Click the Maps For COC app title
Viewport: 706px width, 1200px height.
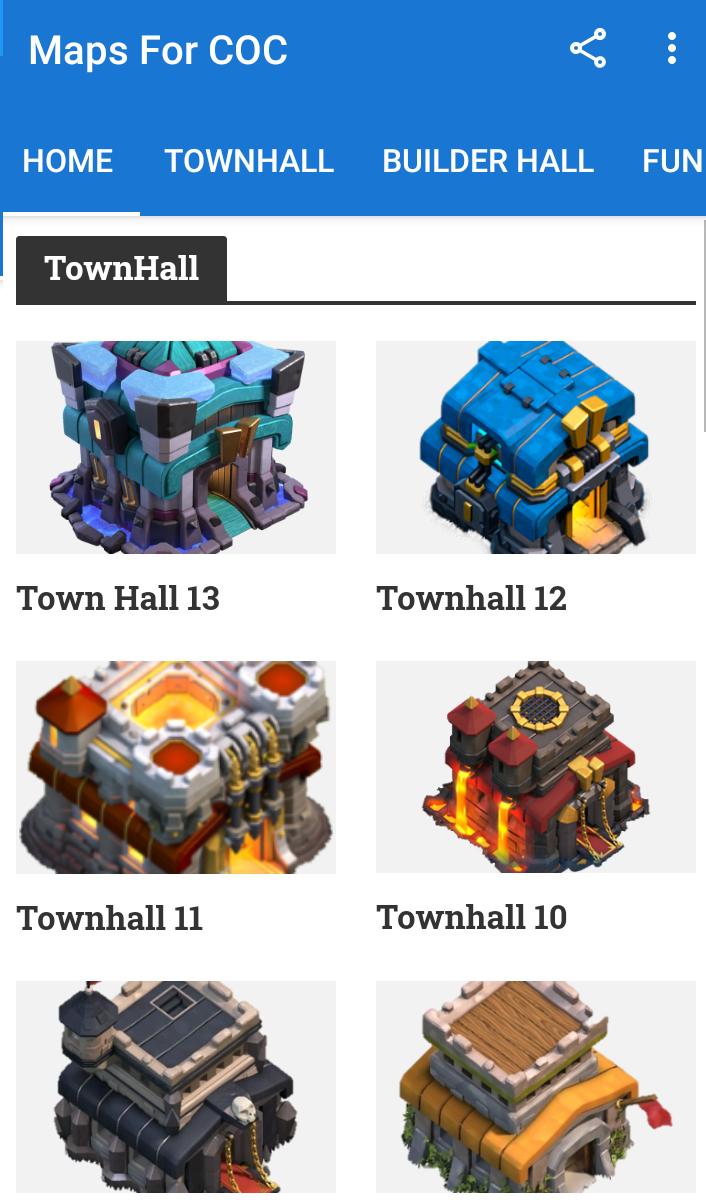pos(158,50)
